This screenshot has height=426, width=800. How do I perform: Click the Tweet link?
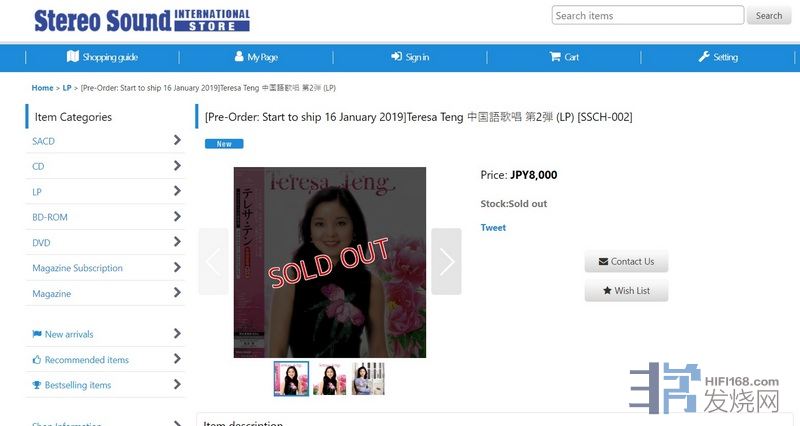pyautogui.click(x=493, y=228)
